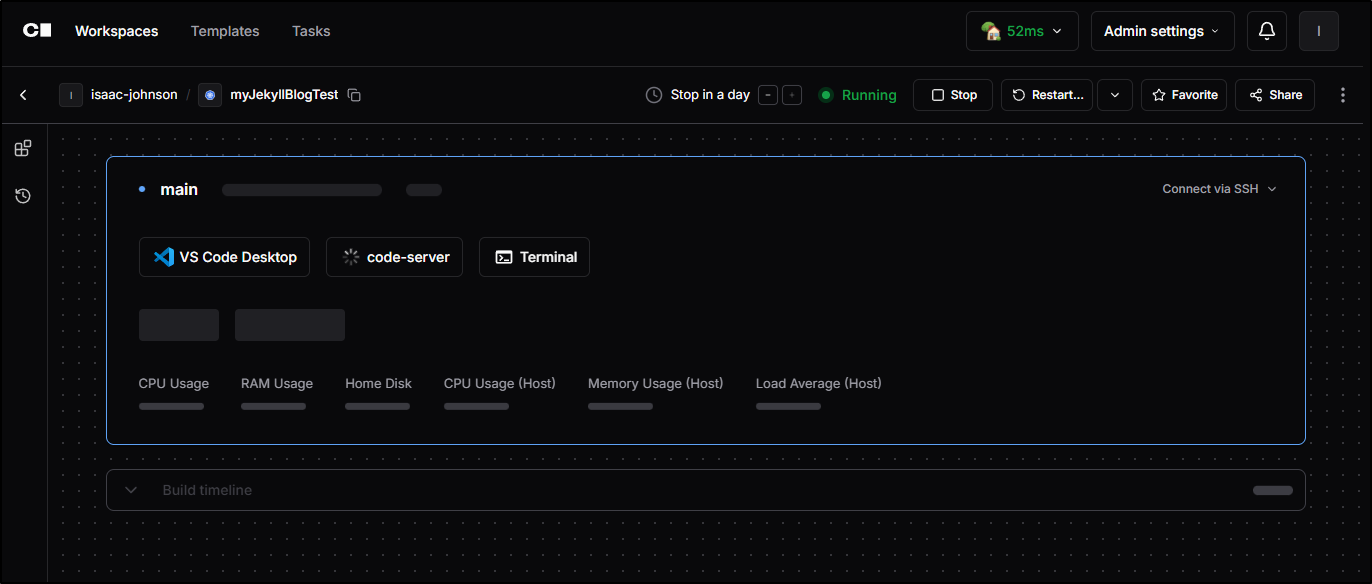Click the back arrow icon
This screenshot has height=584, width=1372.
click(23, 95)
